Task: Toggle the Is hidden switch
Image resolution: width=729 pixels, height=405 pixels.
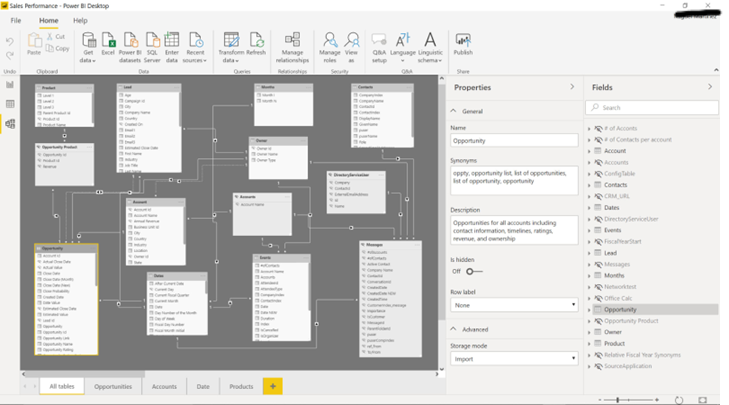Action: (474, 271)
